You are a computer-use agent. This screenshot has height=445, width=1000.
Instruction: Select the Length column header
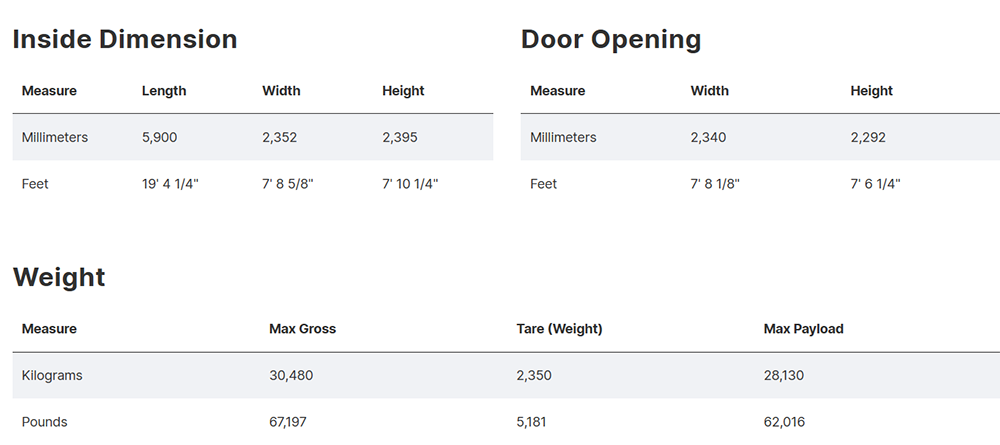point(164,91)
